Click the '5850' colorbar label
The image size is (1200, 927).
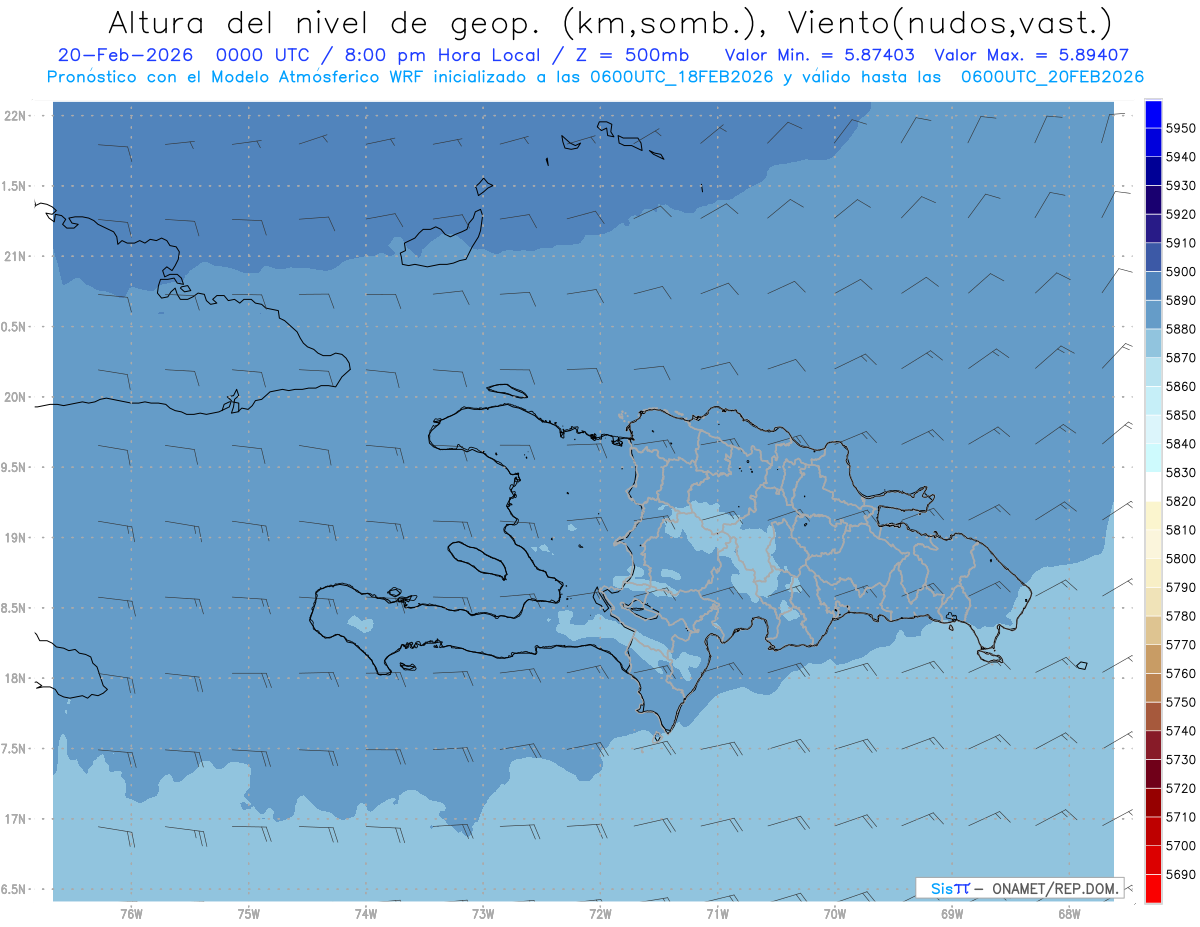(x=1181, y=415)
